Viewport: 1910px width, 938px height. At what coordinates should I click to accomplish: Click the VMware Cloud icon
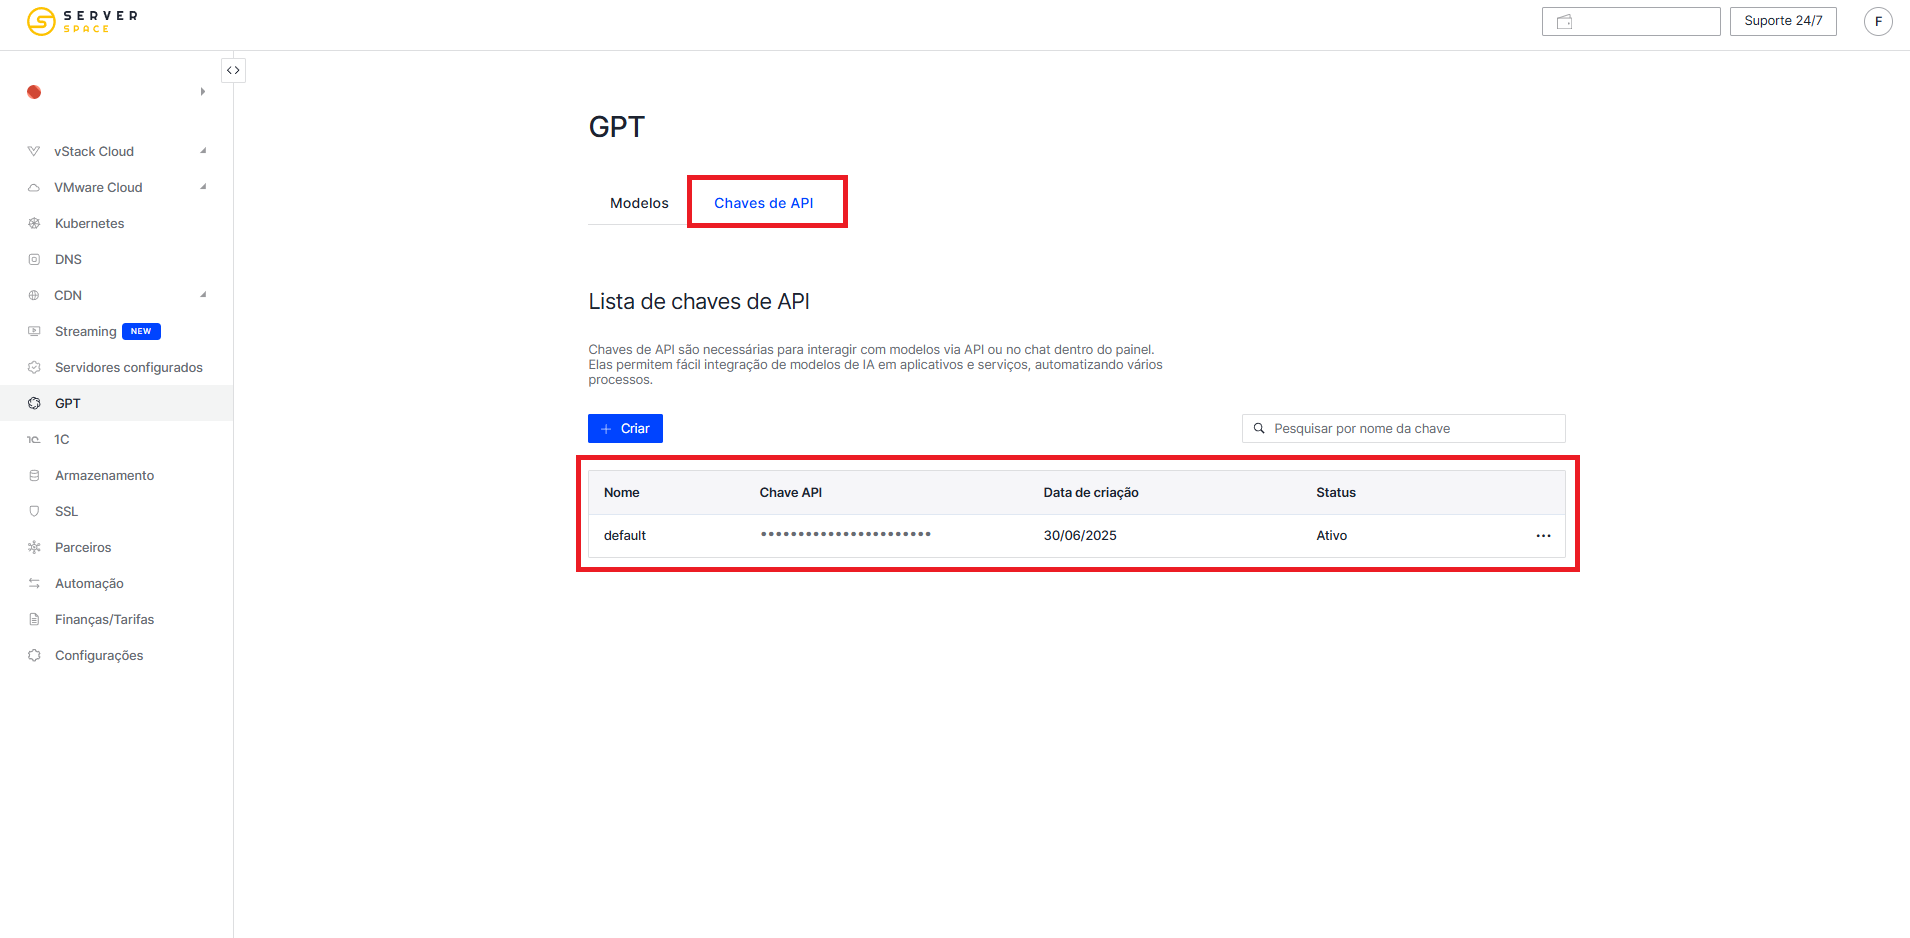(34, 187)
